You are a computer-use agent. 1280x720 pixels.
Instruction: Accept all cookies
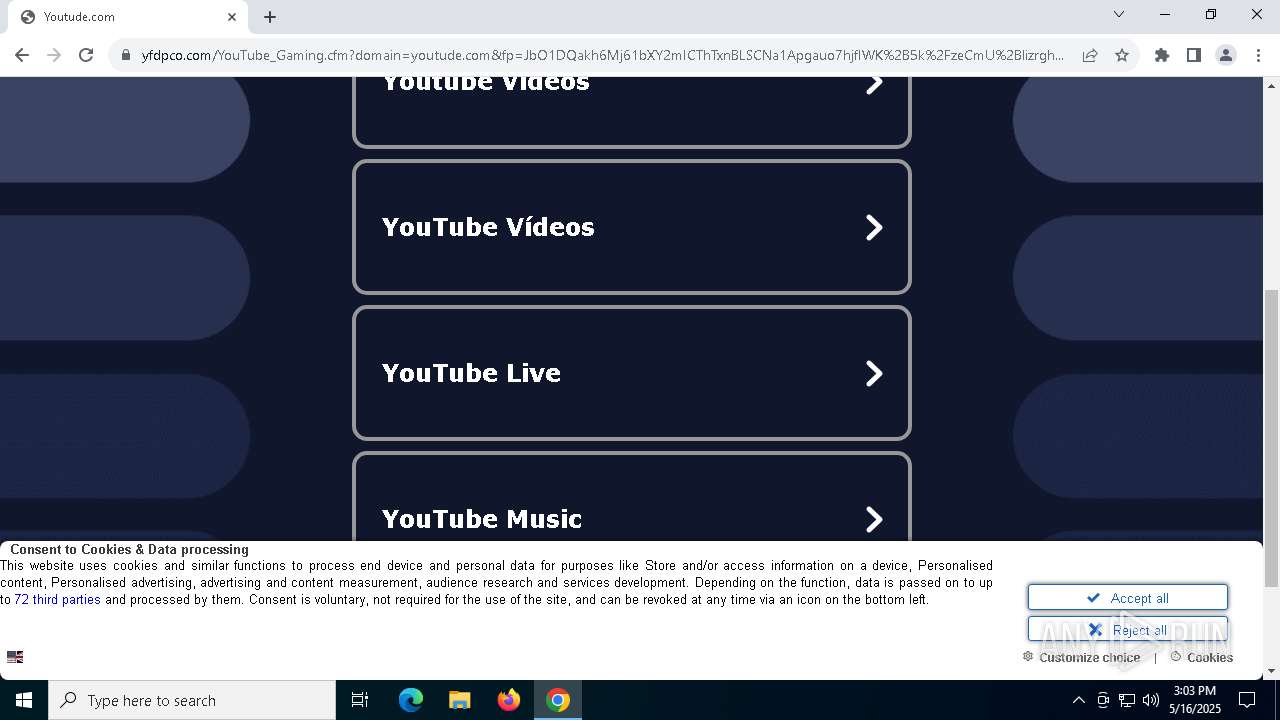[x=1128, y=597]
